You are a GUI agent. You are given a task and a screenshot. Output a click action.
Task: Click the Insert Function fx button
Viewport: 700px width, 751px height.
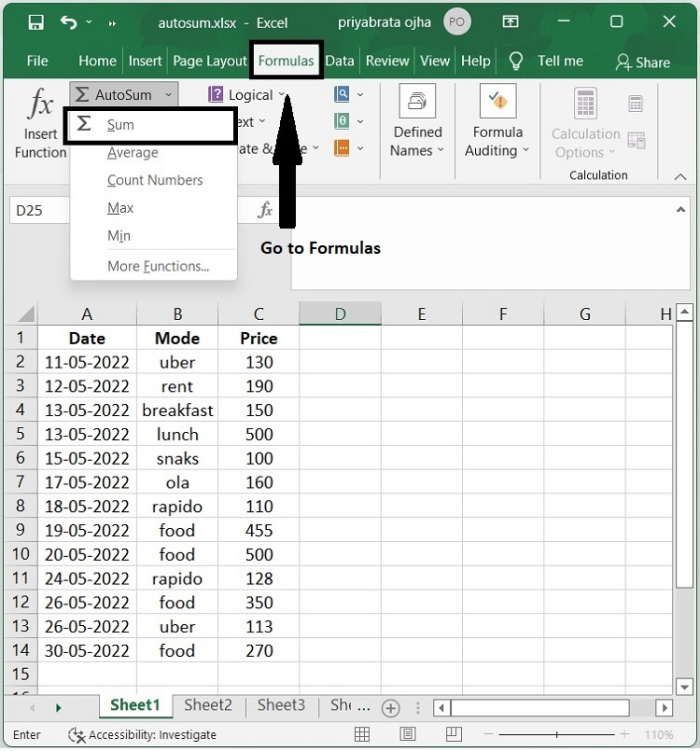[41, 123]
